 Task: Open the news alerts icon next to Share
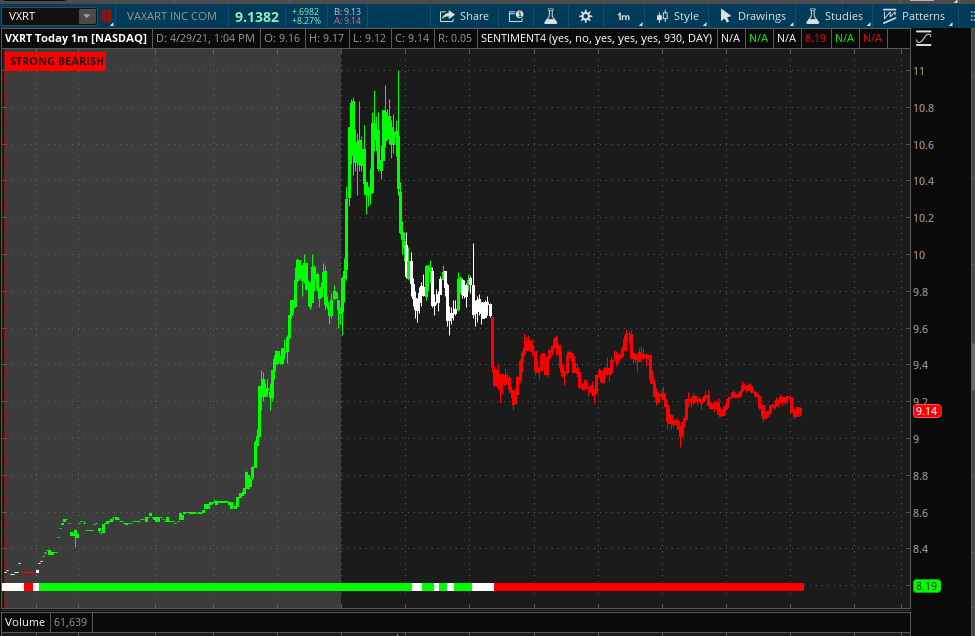(x=516, y=16)
